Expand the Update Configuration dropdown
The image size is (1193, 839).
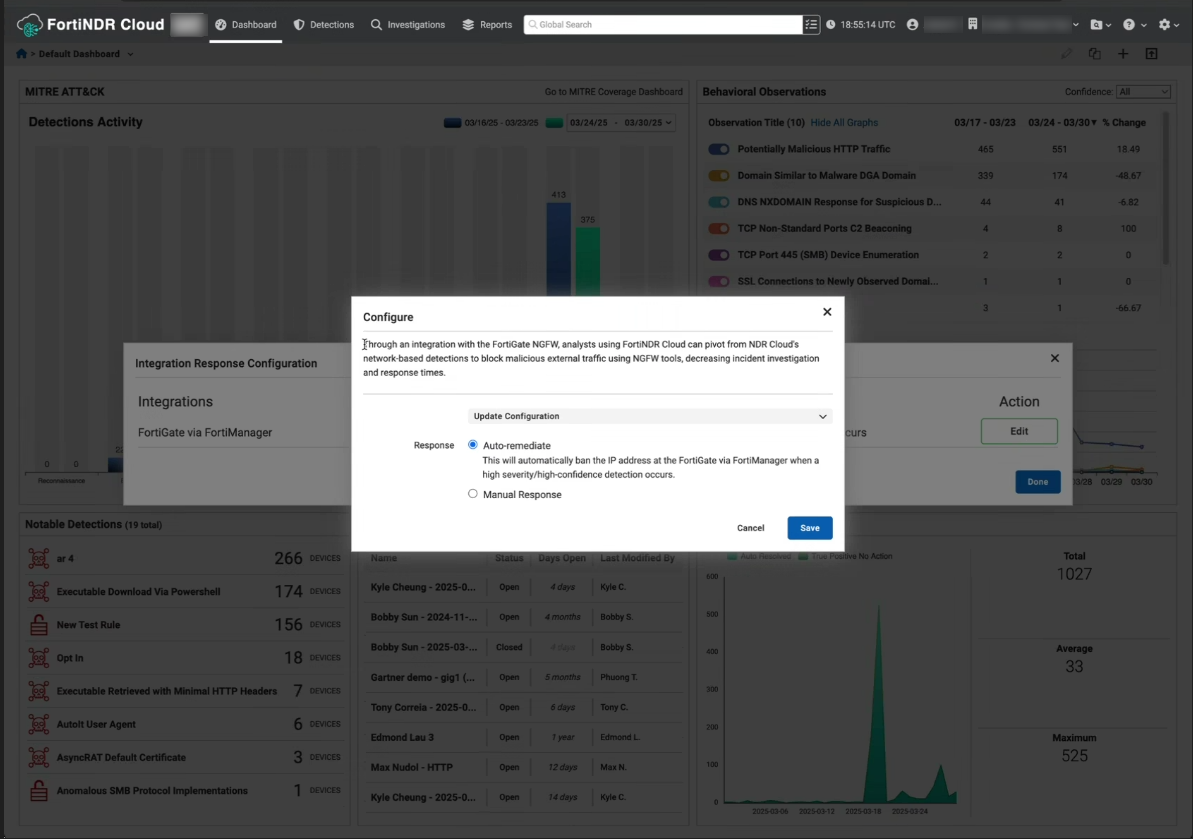650,416
